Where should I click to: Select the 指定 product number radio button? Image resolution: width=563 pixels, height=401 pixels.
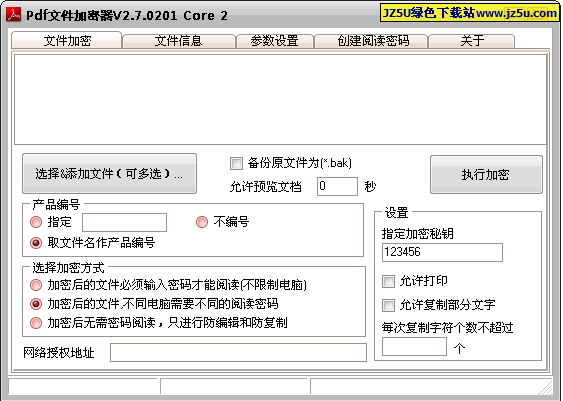pyautogui.click(x=36, y=222)
